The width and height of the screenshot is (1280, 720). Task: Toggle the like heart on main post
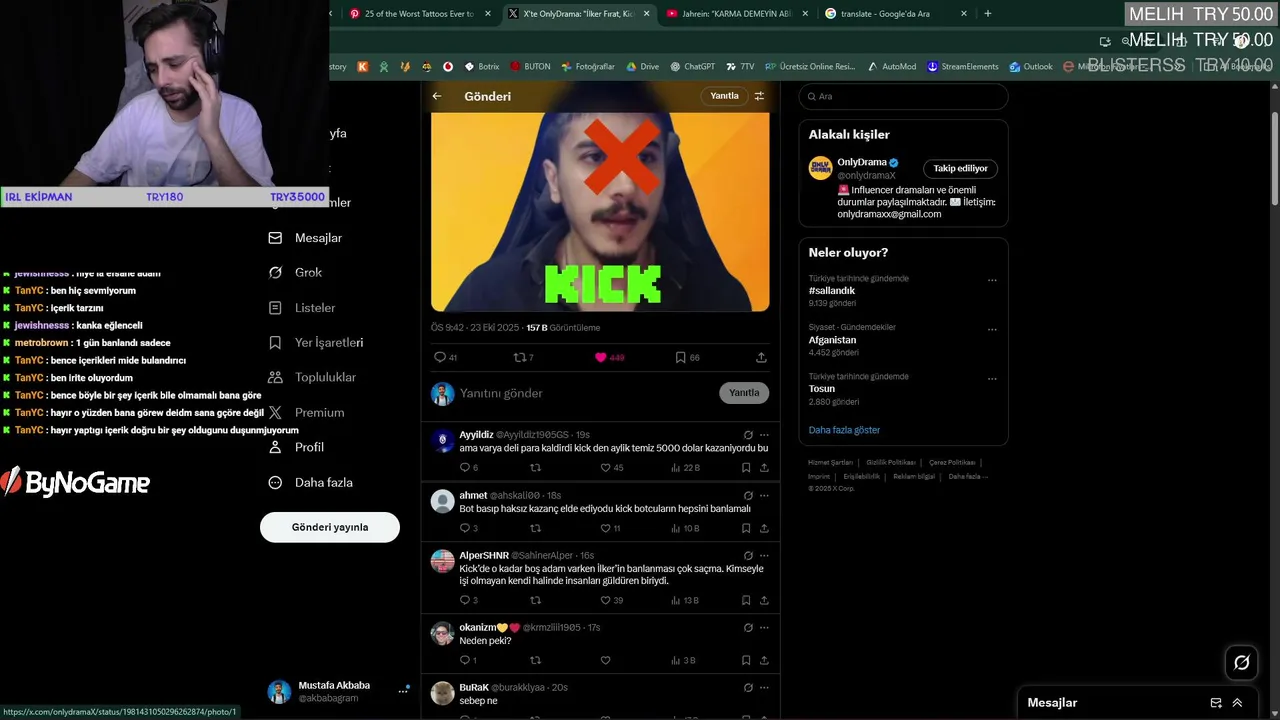pos(601,357)
